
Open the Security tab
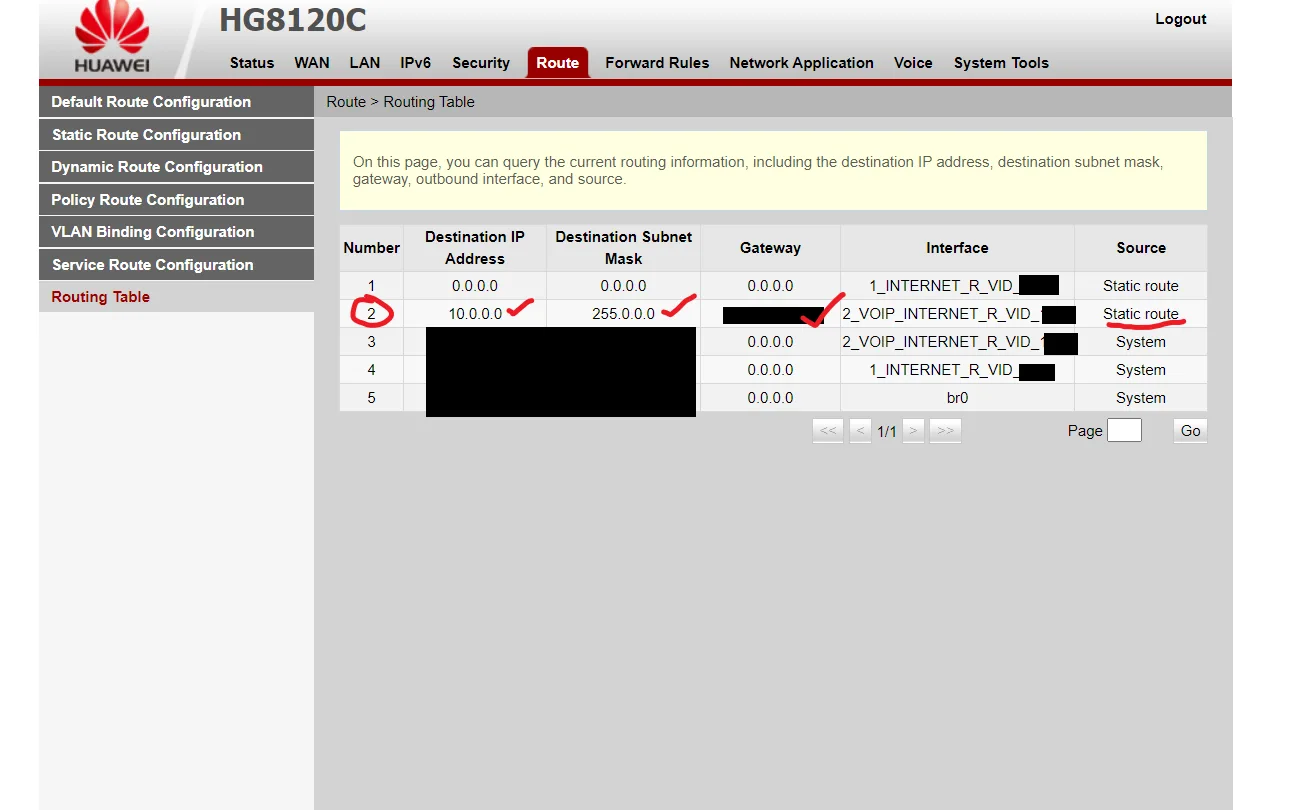480,63
